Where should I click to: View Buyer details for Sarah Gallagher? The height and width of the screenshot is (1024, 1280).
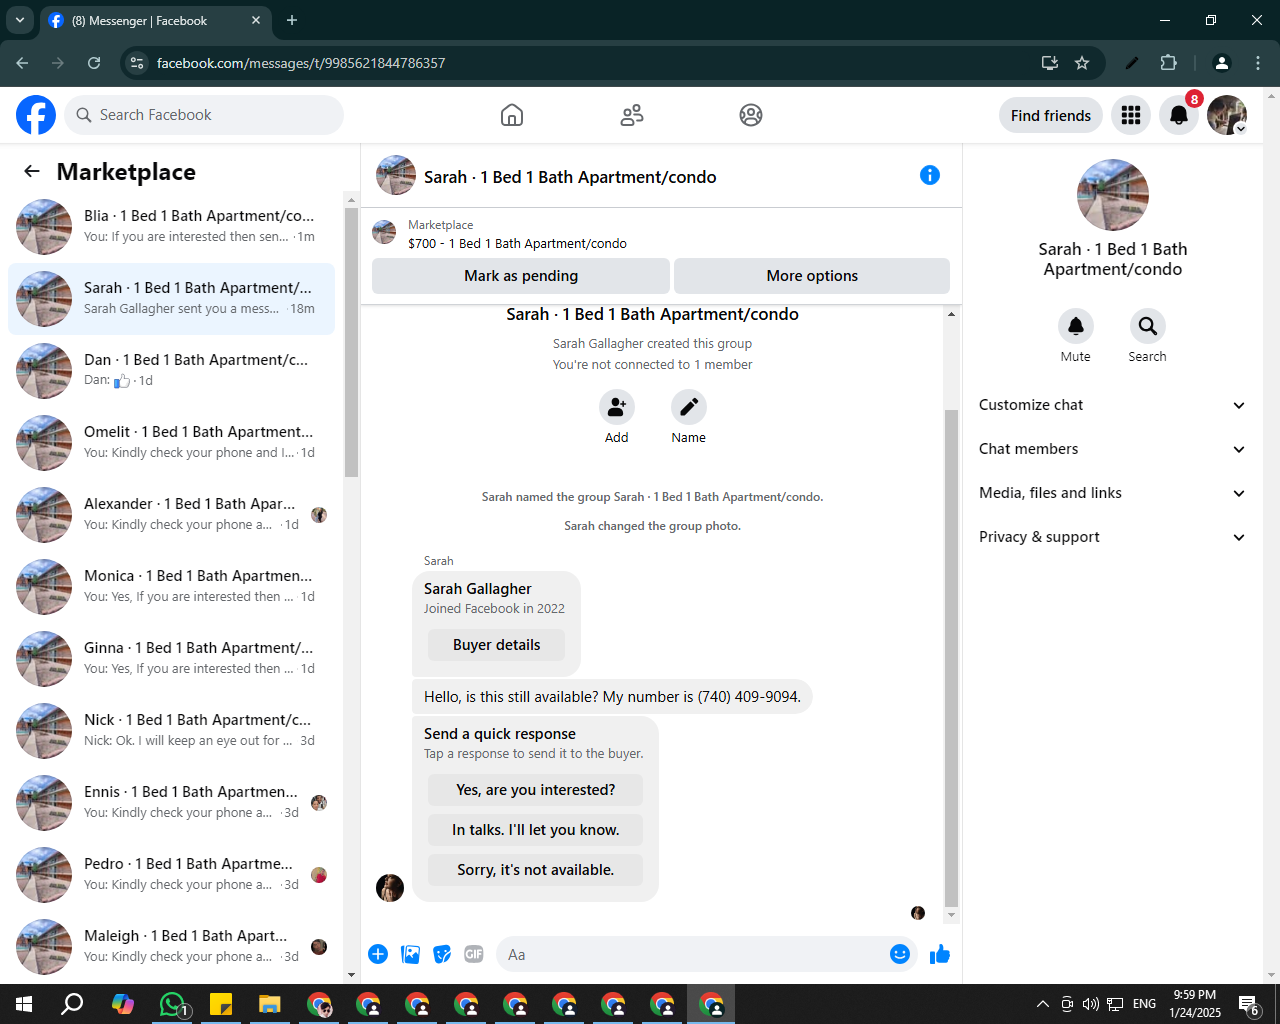tap(496, 645)
